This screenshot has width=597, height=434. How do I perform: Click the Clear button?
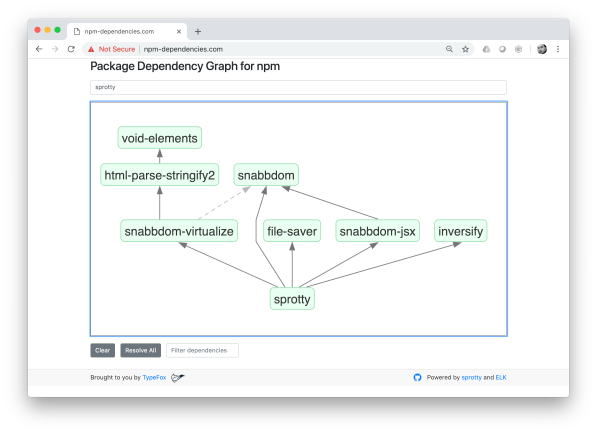[x=102, y=350]
